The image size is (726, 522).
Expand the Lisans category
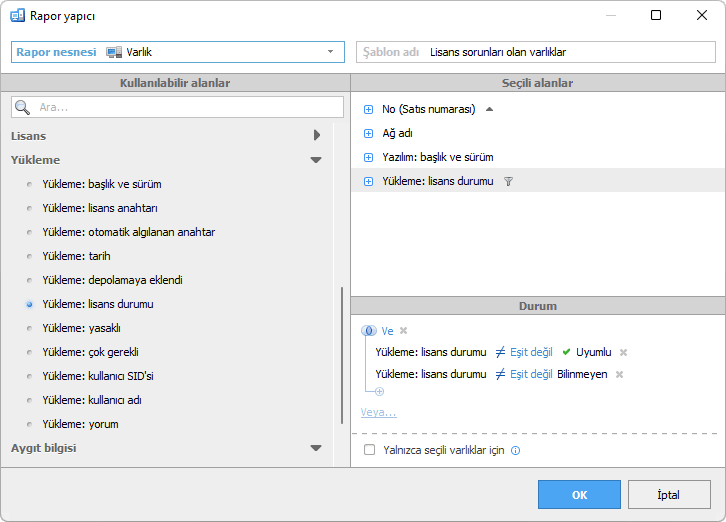point(316,135)
